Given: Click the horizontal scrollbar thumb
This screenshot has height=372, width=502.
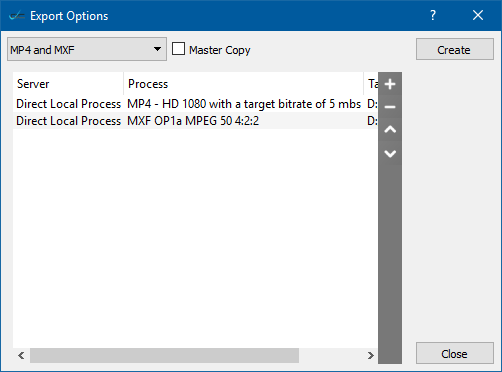Looking at the screenshot, I should 164,355.
